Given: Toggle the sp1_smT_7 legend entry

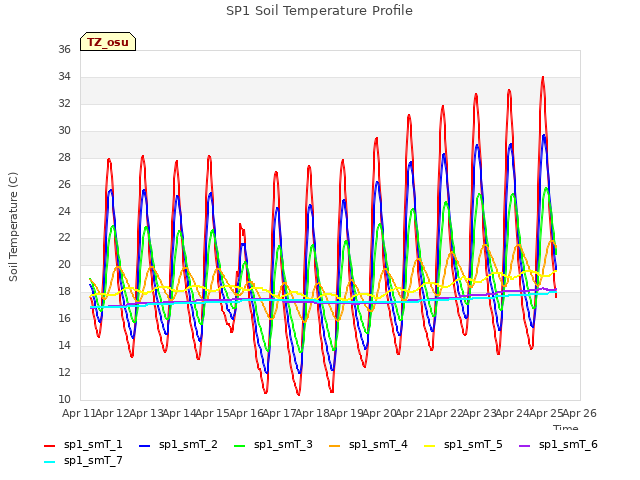Looking at the screenshot, I should pyautogui.click(x=83, y=461).
